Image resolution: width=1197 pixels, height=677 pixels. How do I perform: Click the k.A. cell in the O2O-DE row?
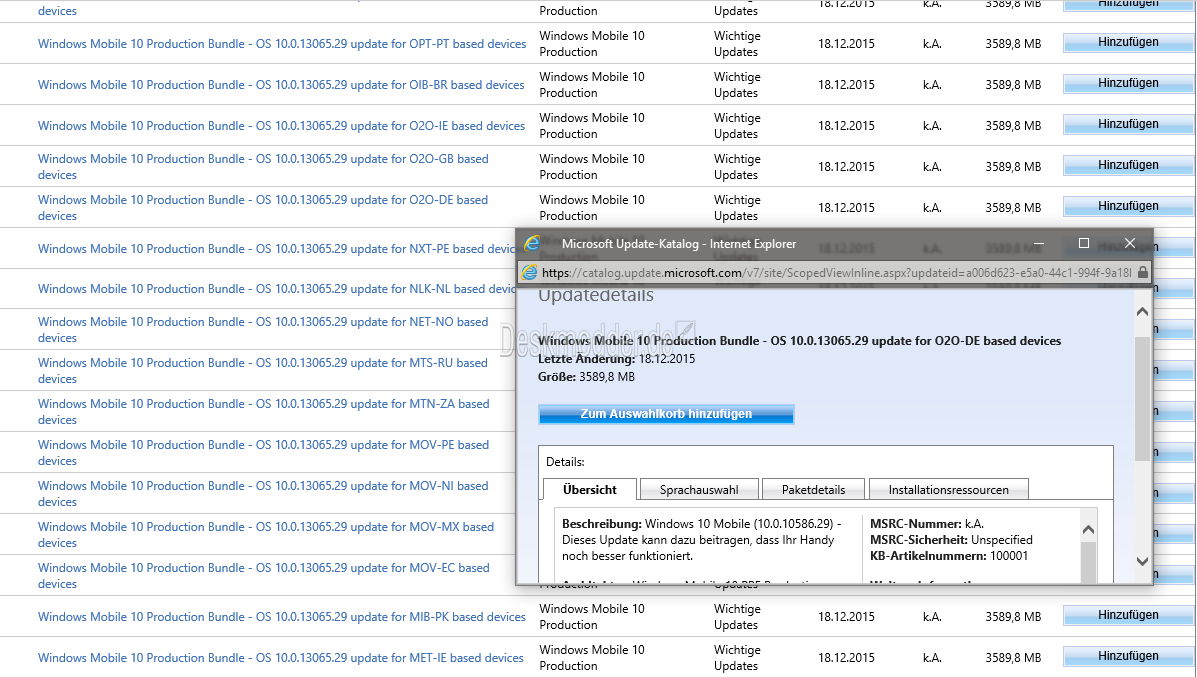coord(932,208)
